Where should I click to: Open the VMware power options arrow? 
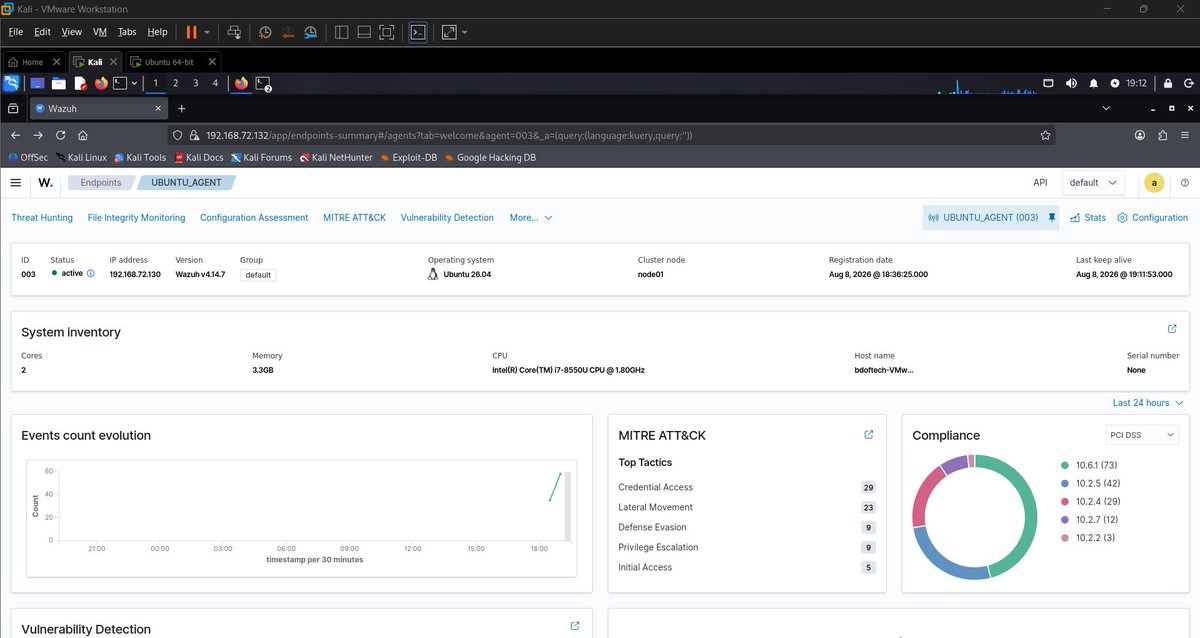[207, 32]
